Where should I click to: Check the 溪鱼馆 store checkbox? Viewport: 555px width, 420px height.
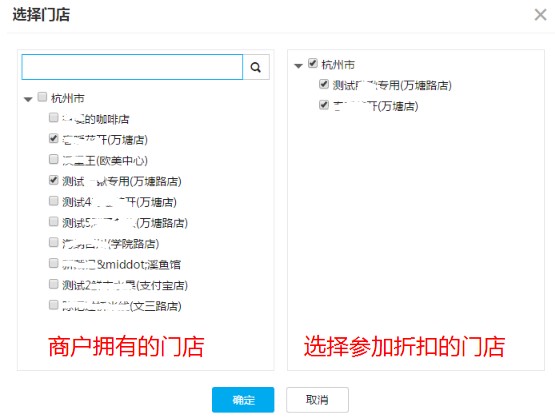tap(53, 263)
